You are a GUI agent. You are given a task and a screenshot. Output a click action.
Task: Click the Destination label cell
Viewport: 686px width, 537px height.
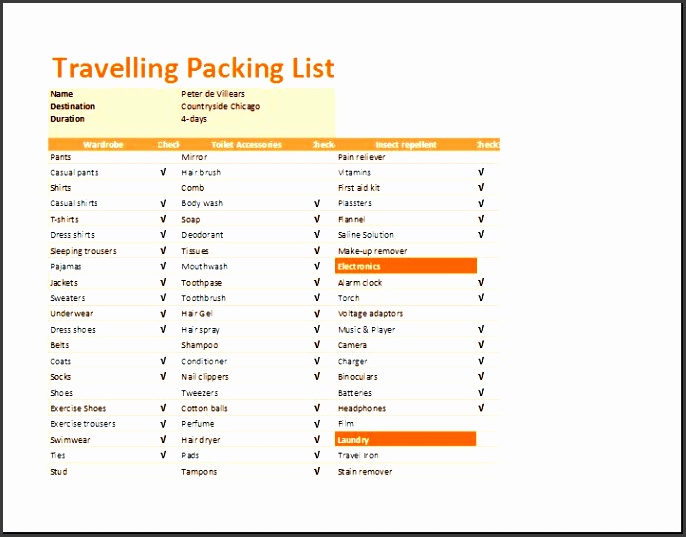(73, 106)
